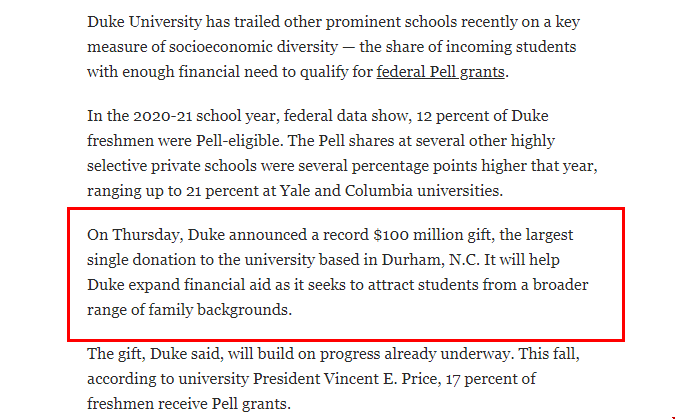The width and height of the screenshot is (675, 419).
Task: Click the phrase "range of family backgrounds"
Action: pos(189,310)
